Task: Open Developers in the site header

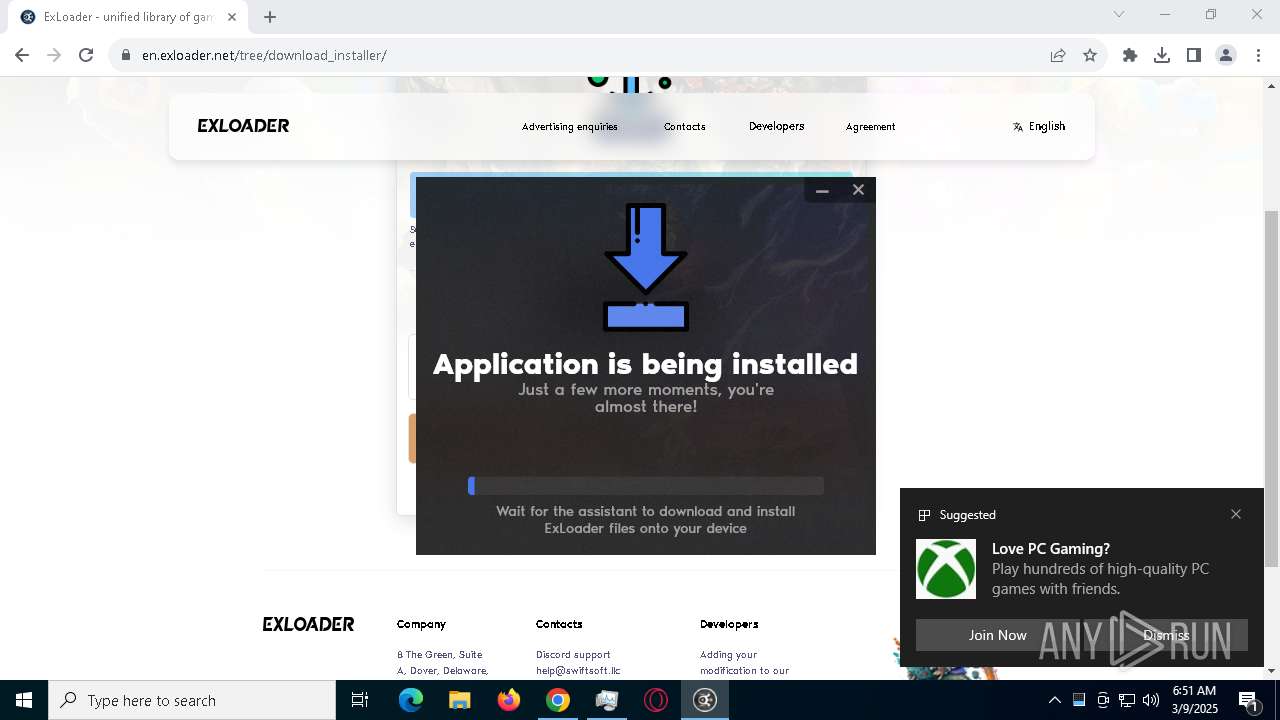Action: tap(777, 126)
